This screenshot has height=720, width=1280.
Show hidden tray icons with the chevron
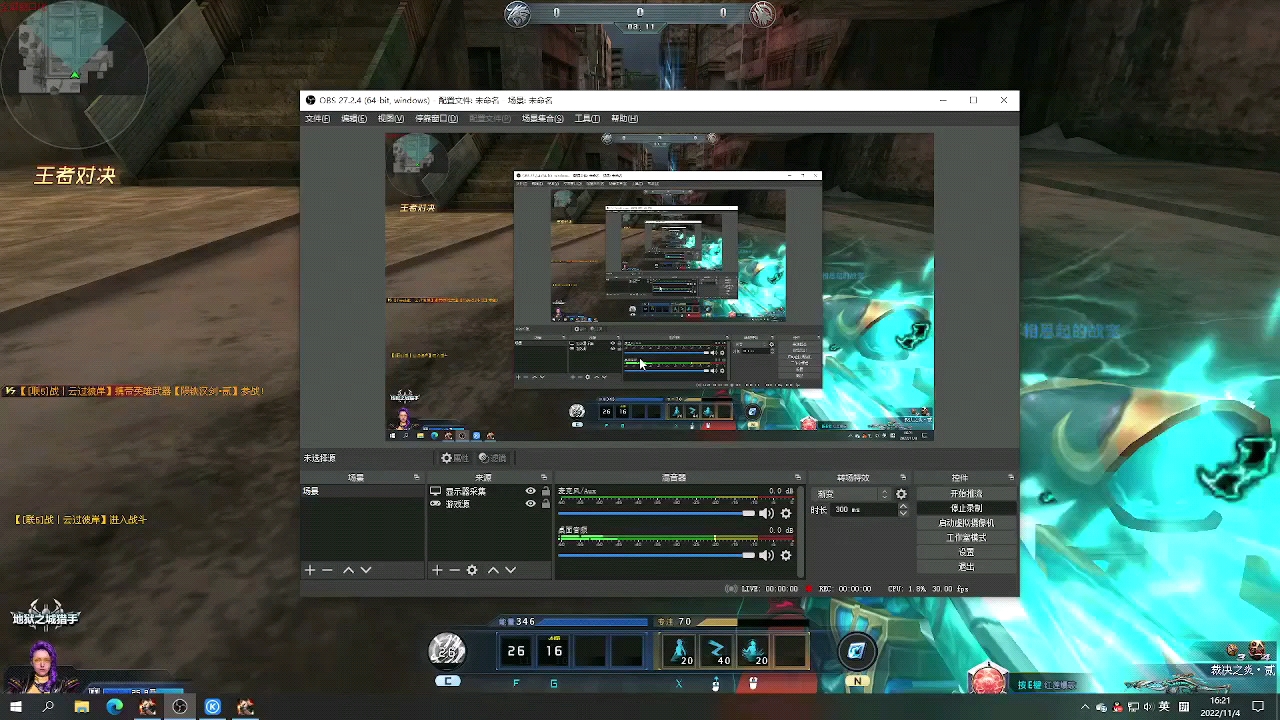pyautogui.click(x=1086, y=707)
